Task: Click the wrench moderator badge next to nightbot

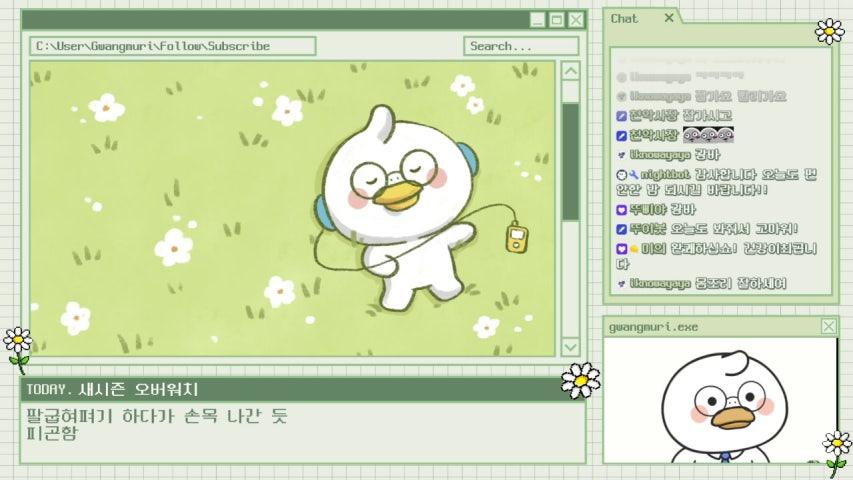Action: pos(634,175)
